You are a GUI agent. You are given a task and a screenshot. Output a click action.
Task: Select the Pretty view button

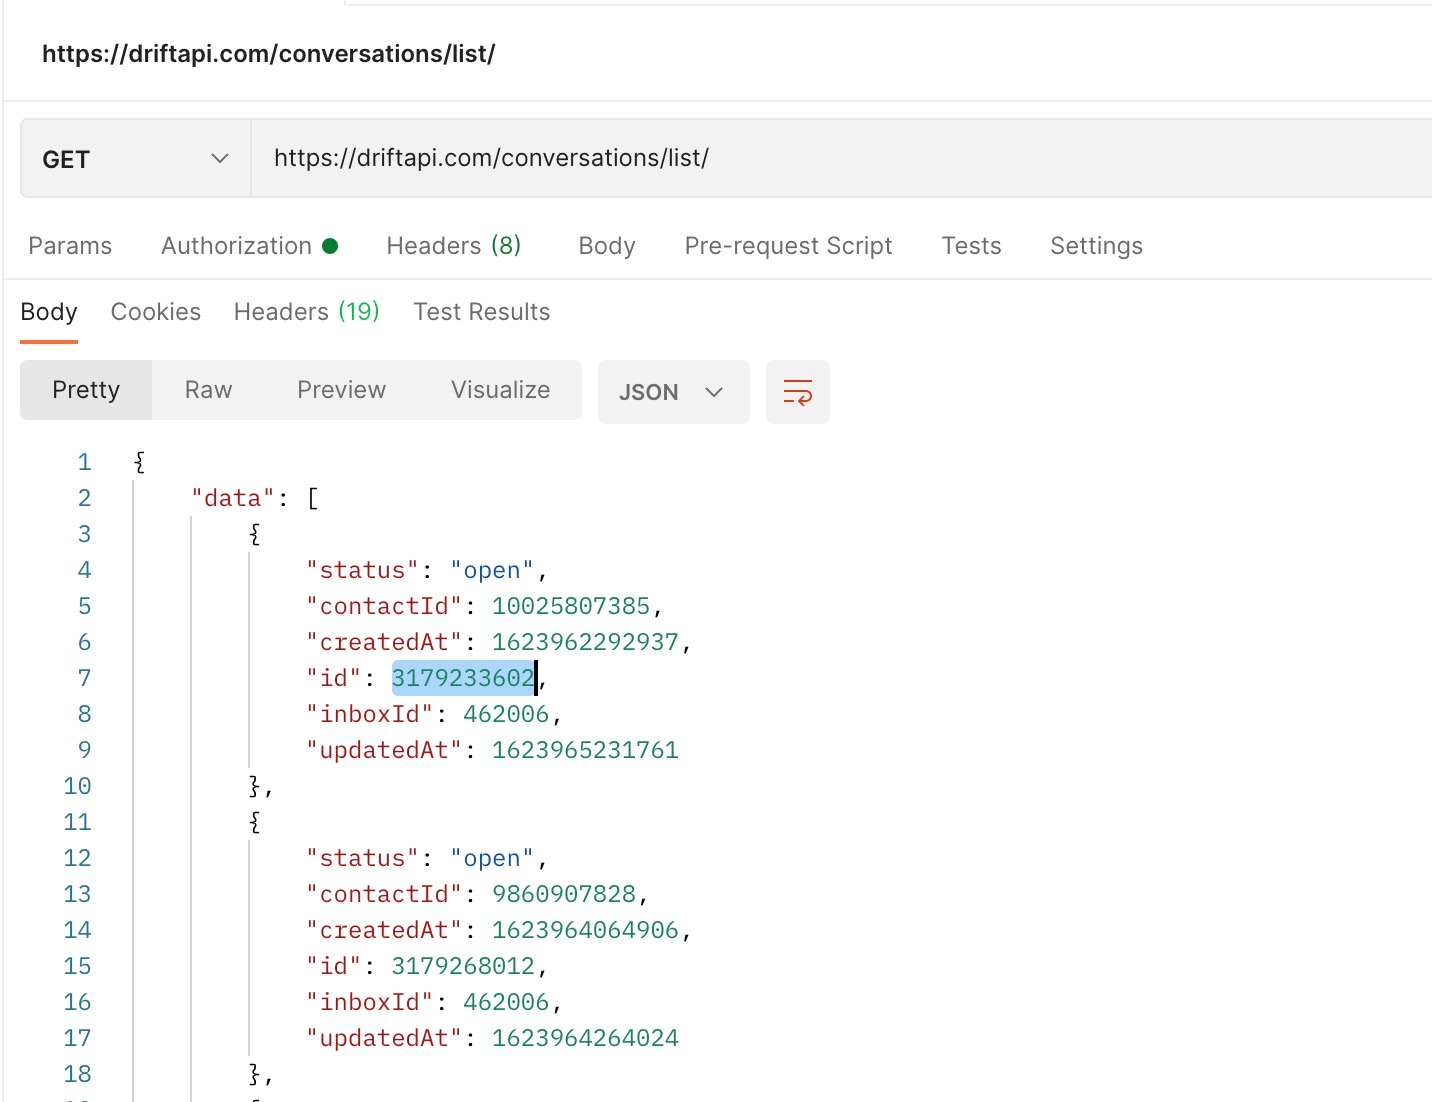pyautogui.click(x=86, y=390)
